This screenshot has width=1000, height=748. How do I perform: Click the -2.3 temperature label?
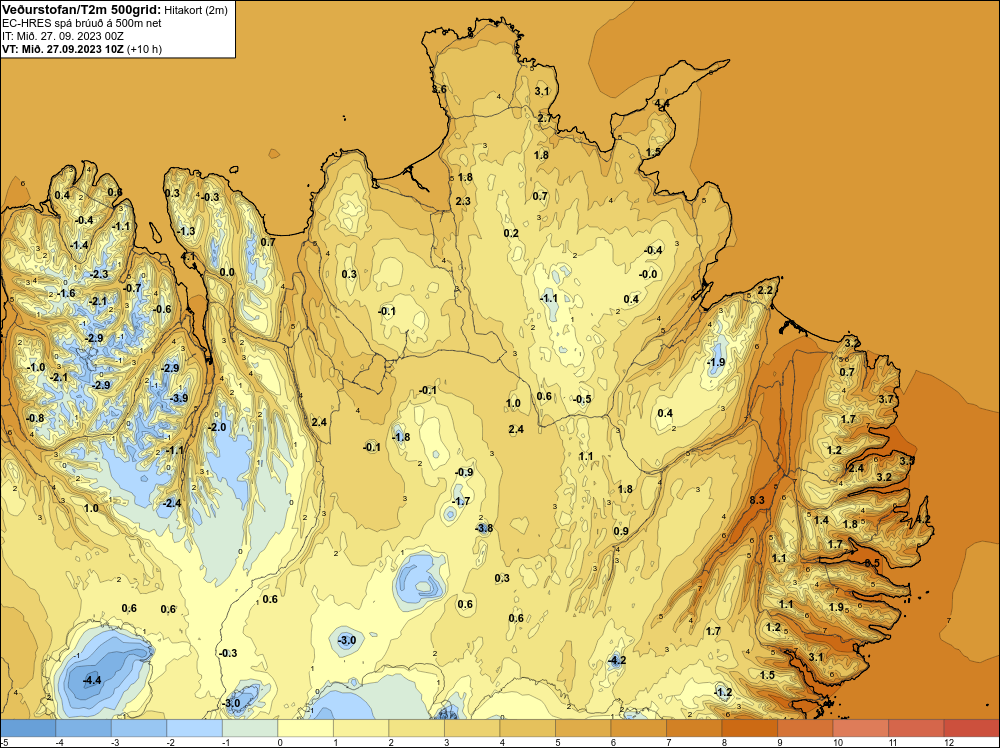(x=99, y=274)
